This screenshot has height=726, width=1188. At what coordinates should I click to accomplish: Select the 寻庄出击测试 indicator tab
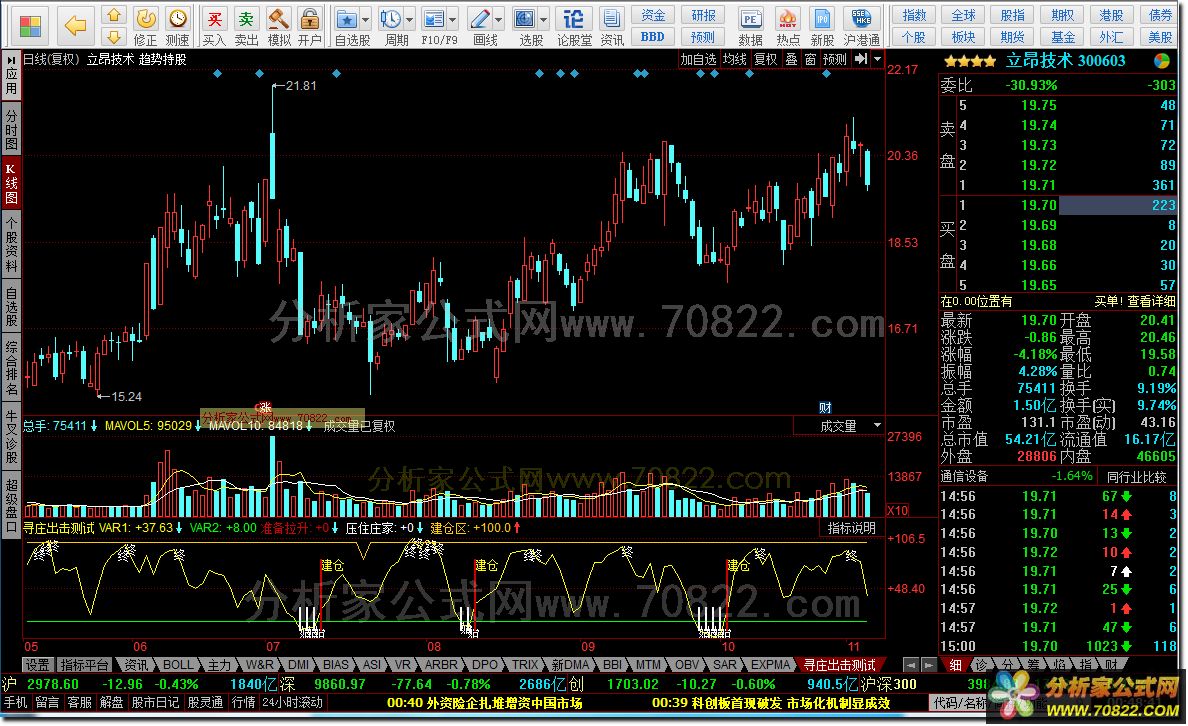click(x=839, y=665)
